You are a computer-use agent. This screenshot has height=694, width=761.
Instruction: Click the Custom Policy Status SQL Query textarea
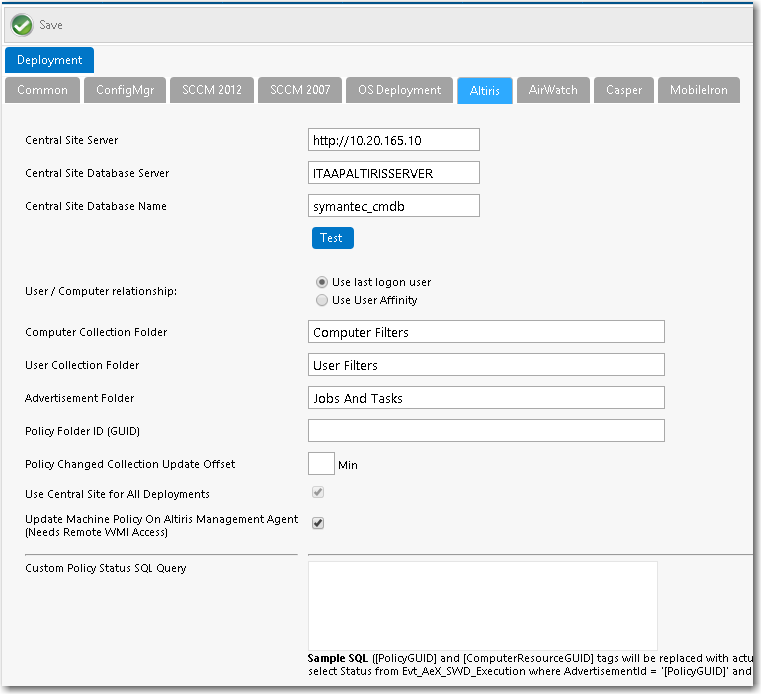(x=482, y=604)
